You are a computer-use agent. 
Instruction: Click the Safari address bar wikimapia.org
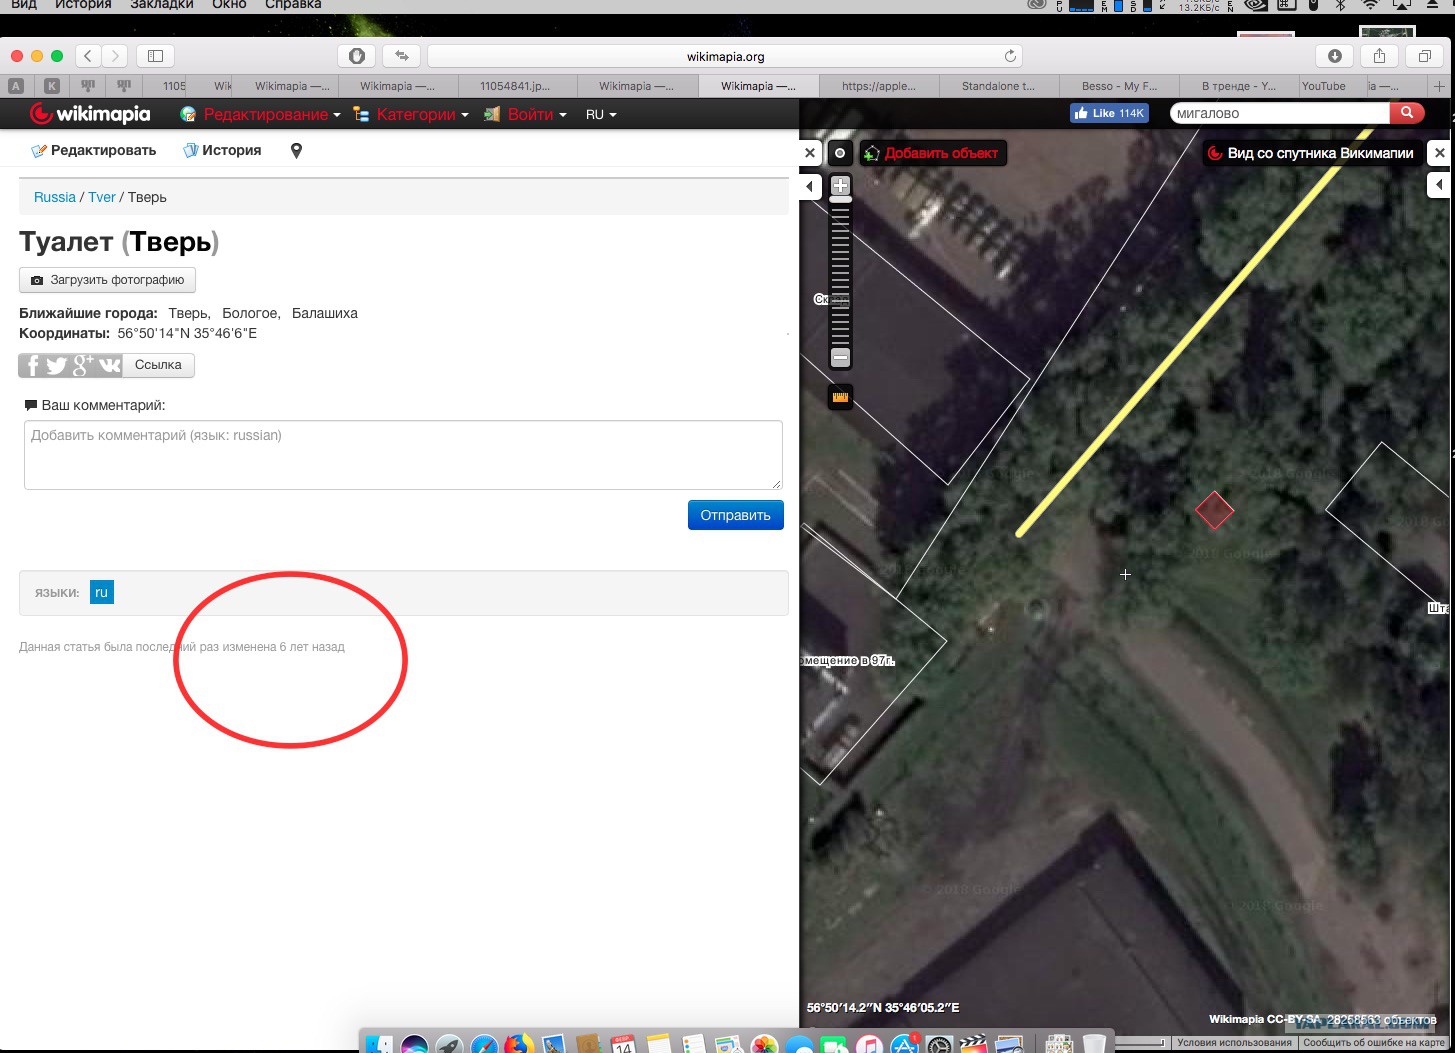click(x=725, y=56)
